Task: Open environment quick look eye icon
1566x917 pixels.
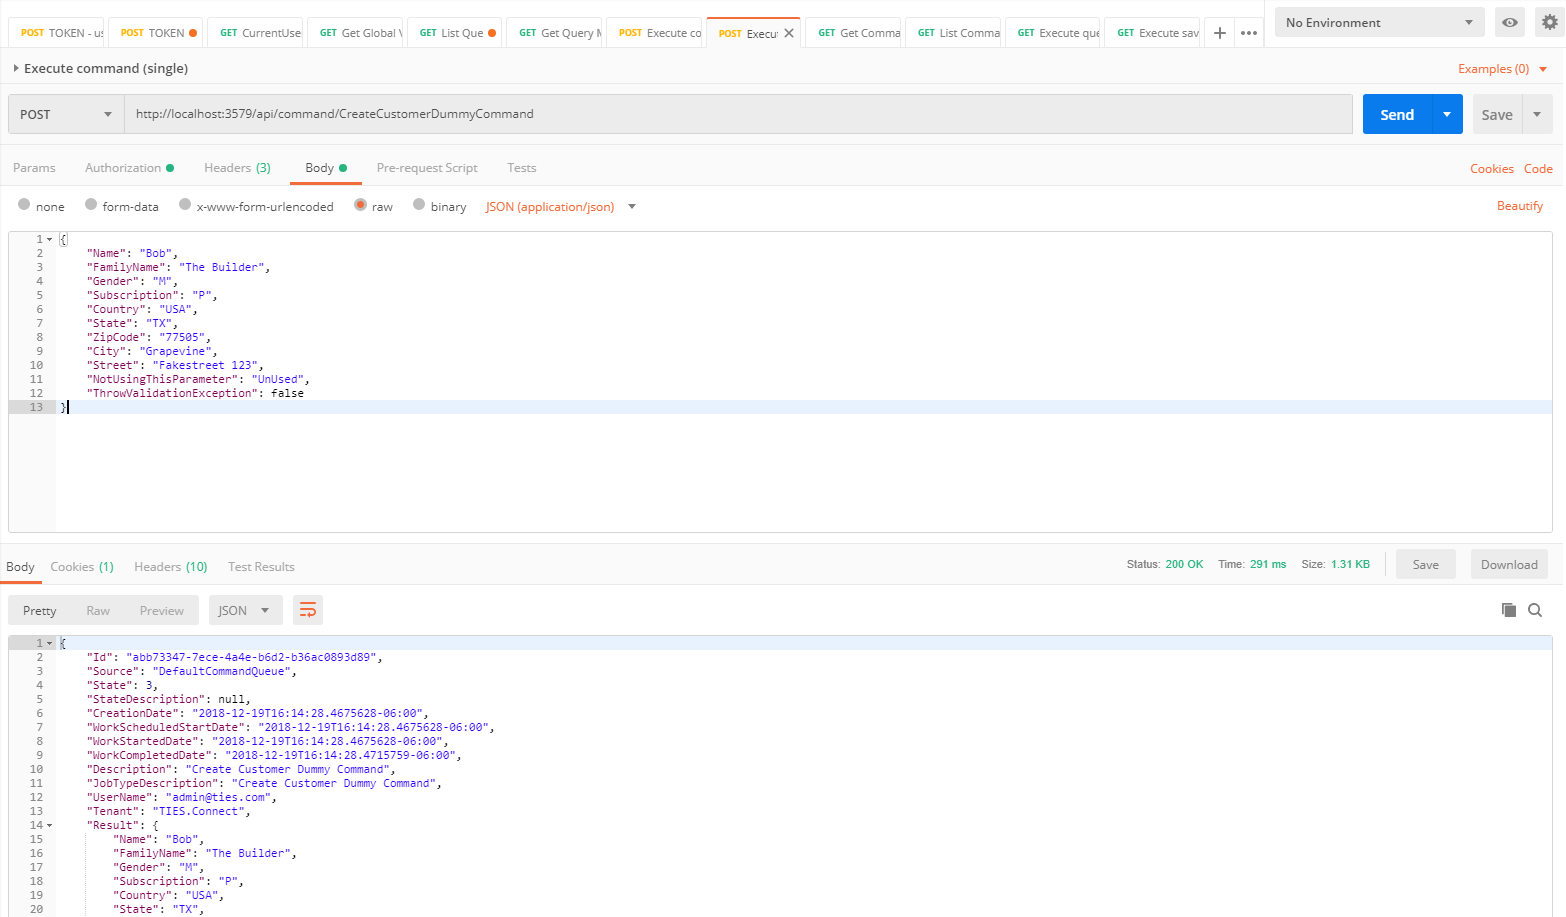Action: tap(1509, 22)
